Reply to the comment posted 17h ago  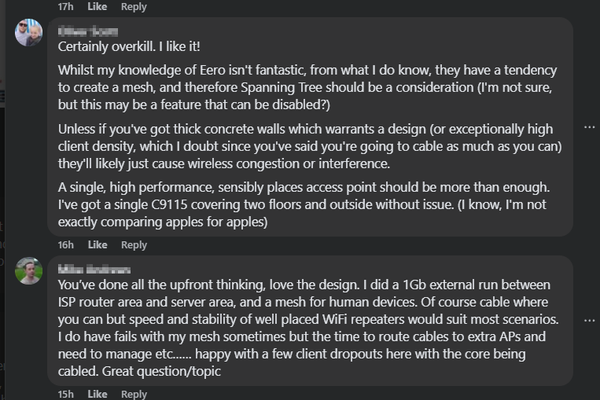(133, 7)
